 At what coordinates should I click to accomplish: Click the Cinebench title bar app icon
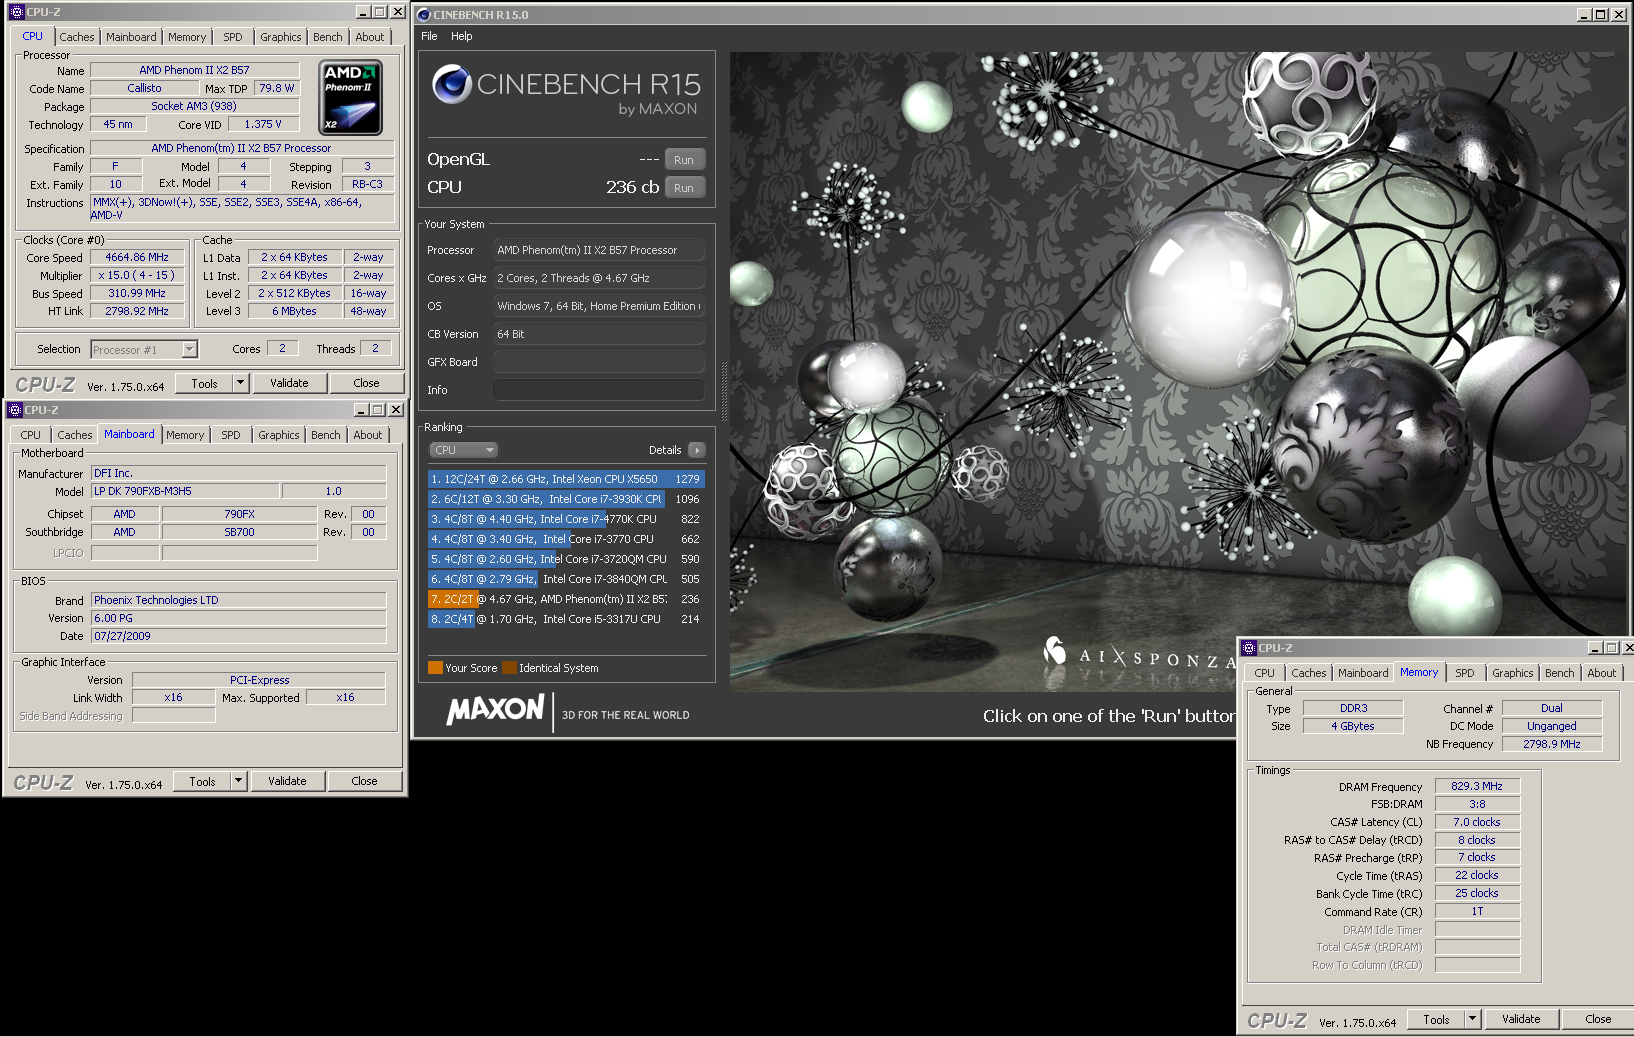tap(424, 15)
